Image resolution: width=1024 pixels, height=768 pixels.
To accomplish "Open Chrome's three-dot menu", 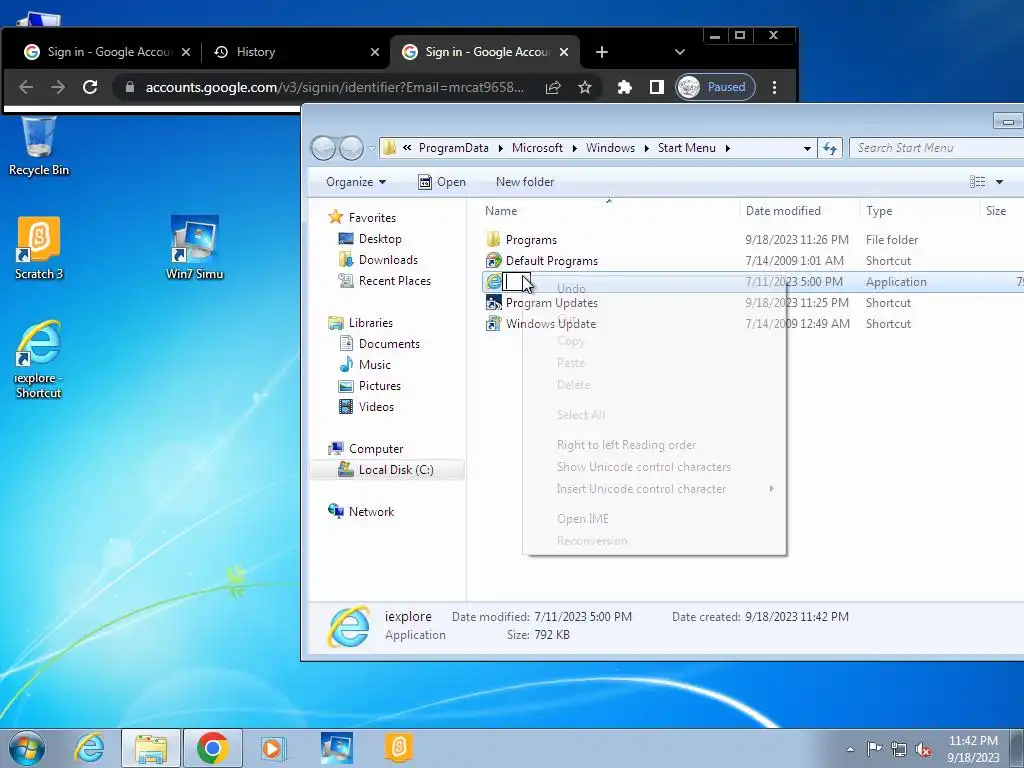I will tap(775, 87).
